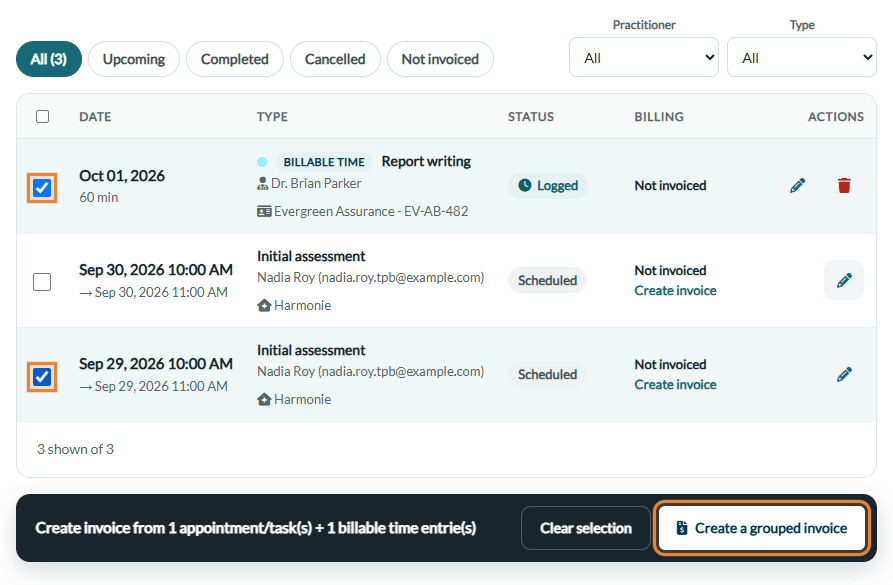This screenshot has height=585, width=893.
Task: Uncheck the Oct 01, 2026 row checkbox
Action: (x=42, y=188)
